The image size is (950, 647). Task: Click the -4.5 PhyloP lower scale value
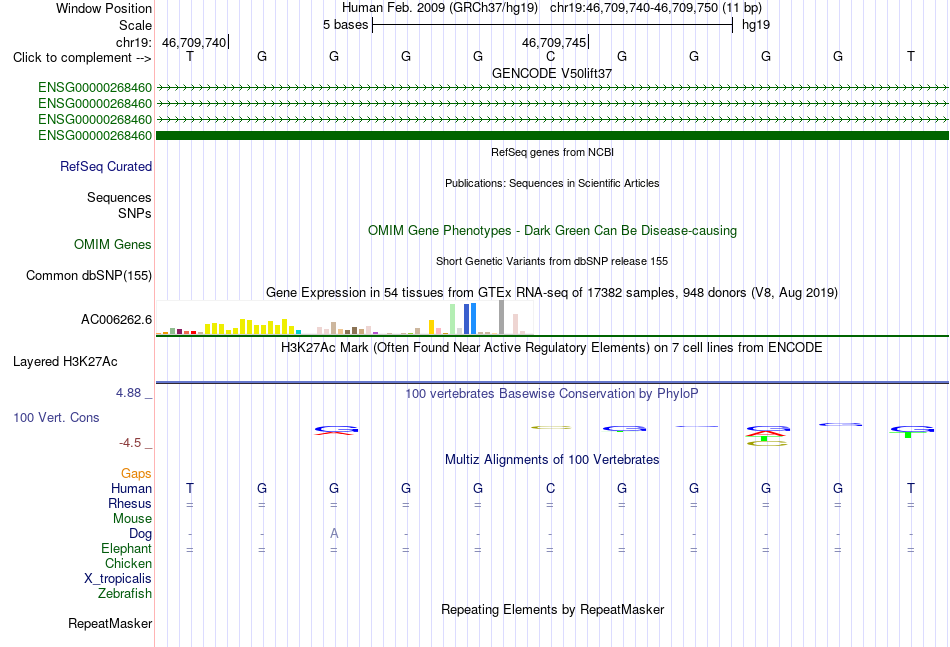(130, 443)
